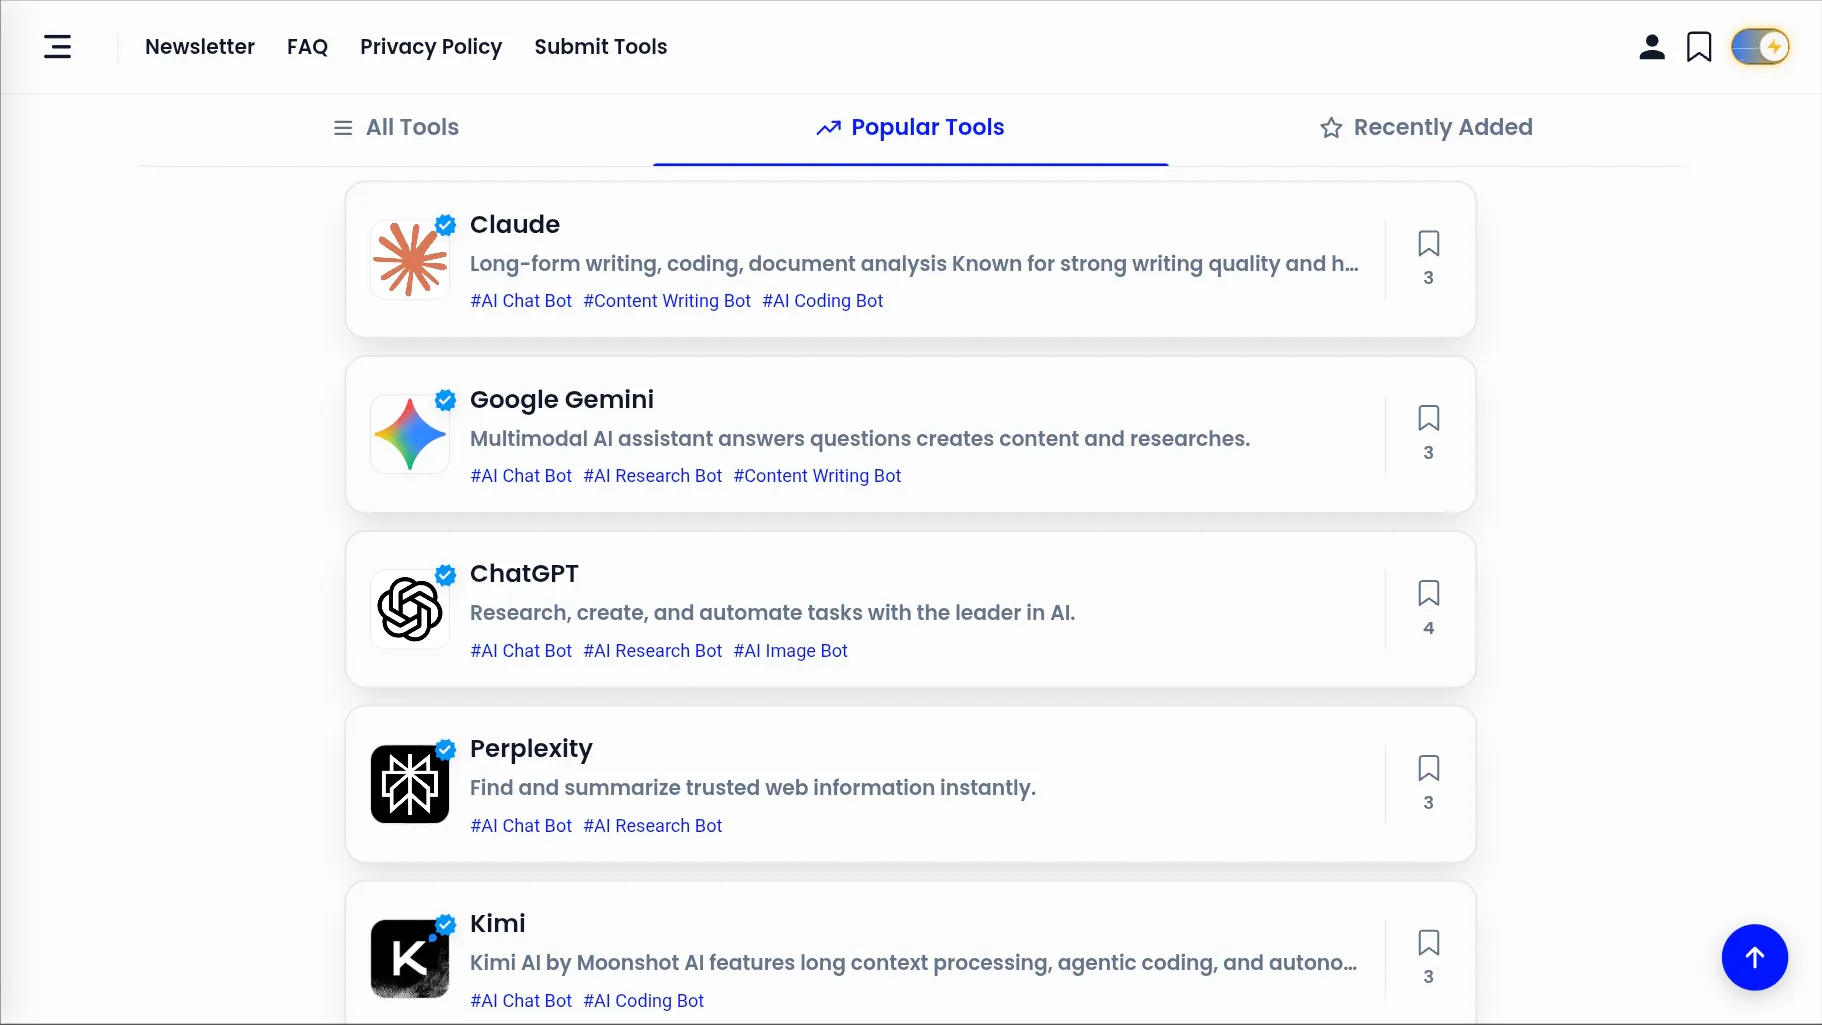Select the Popular Tools tab
1822x1025 pixels.
coord(910,128)
